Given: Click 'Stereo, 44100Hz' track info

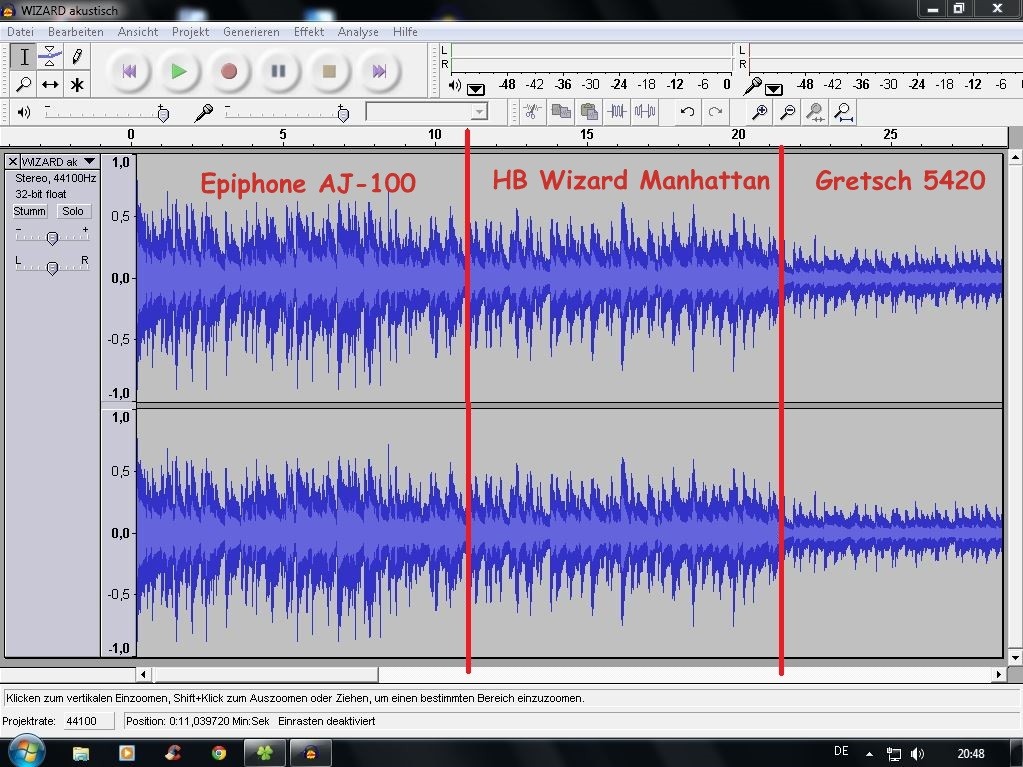Looking at the screenshot, I should click(x=55, y=178).
